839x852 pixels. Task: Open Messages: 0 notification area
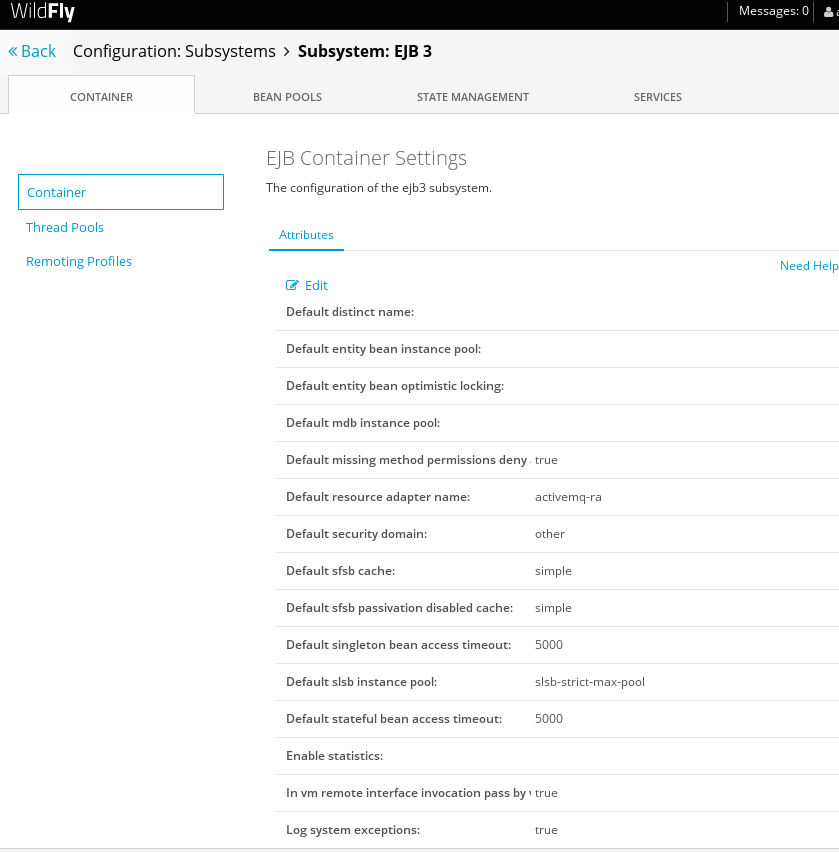[773, 11]
